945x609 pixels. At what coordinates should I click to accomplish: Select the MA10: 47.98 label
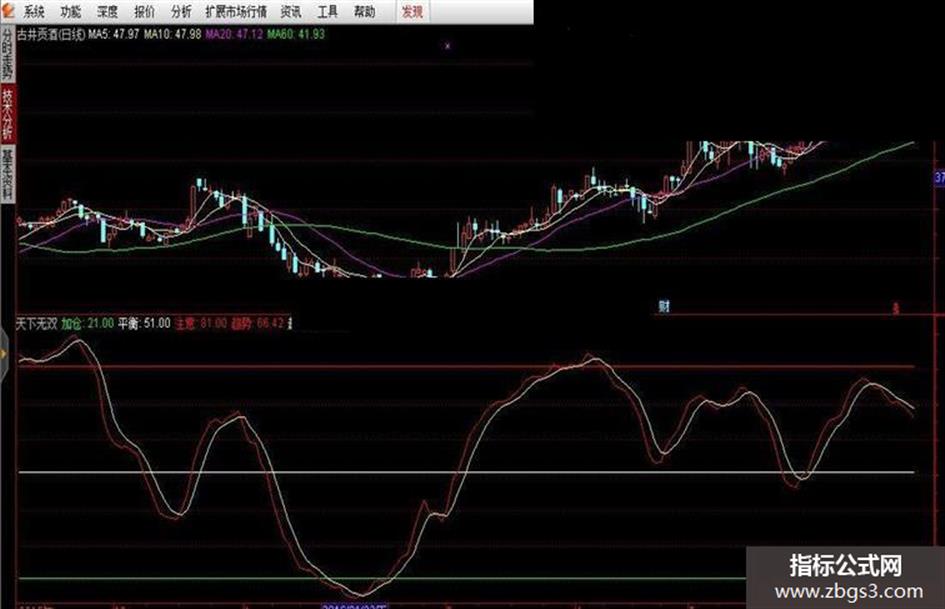(172, 34)
